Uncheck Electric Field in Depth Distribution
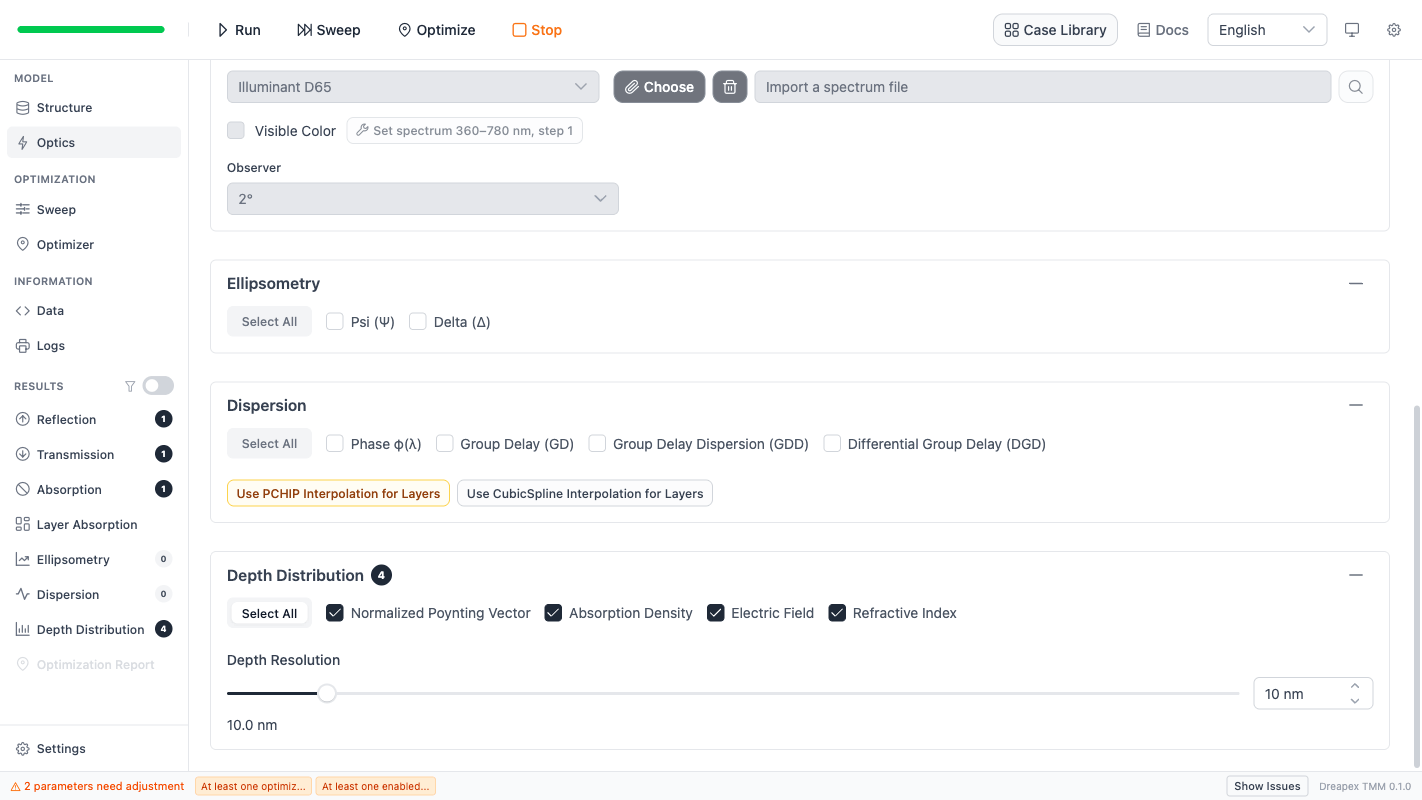Viewport: 1422px width, 800px height. pyautogui.click(x=716, y=613)
